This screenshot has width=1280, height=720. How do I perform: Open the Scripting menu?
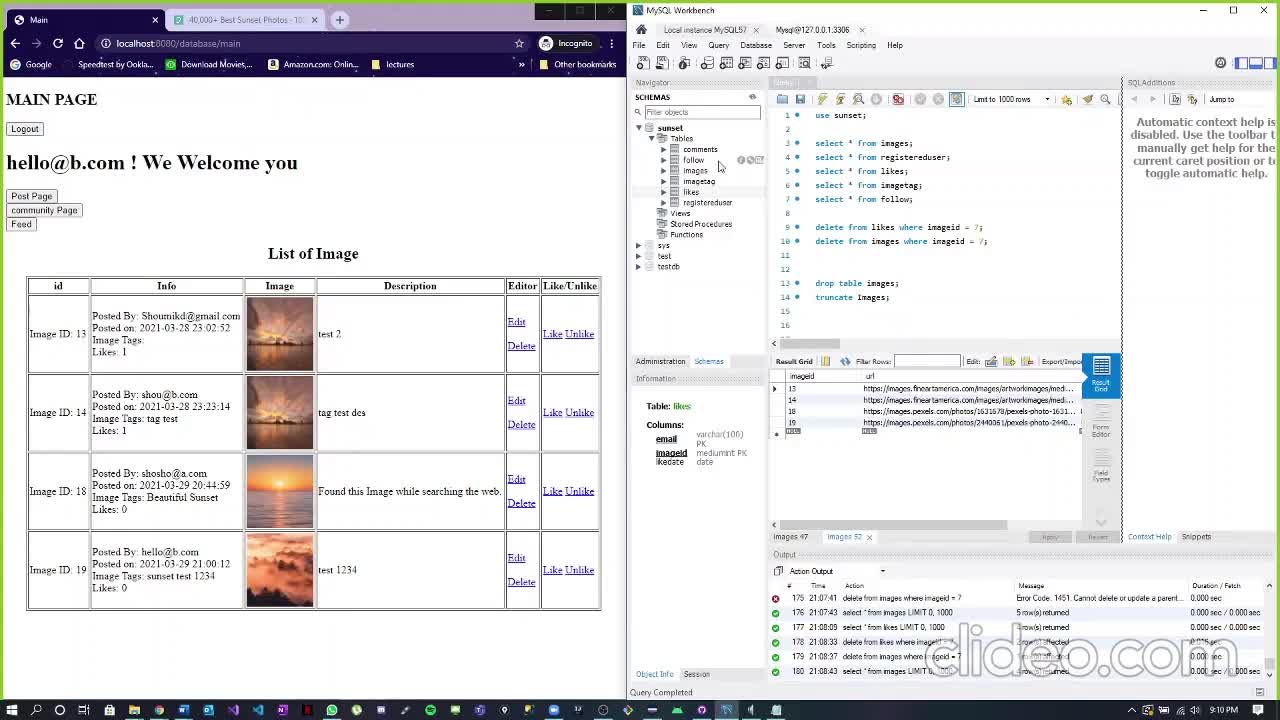[861, 45]
